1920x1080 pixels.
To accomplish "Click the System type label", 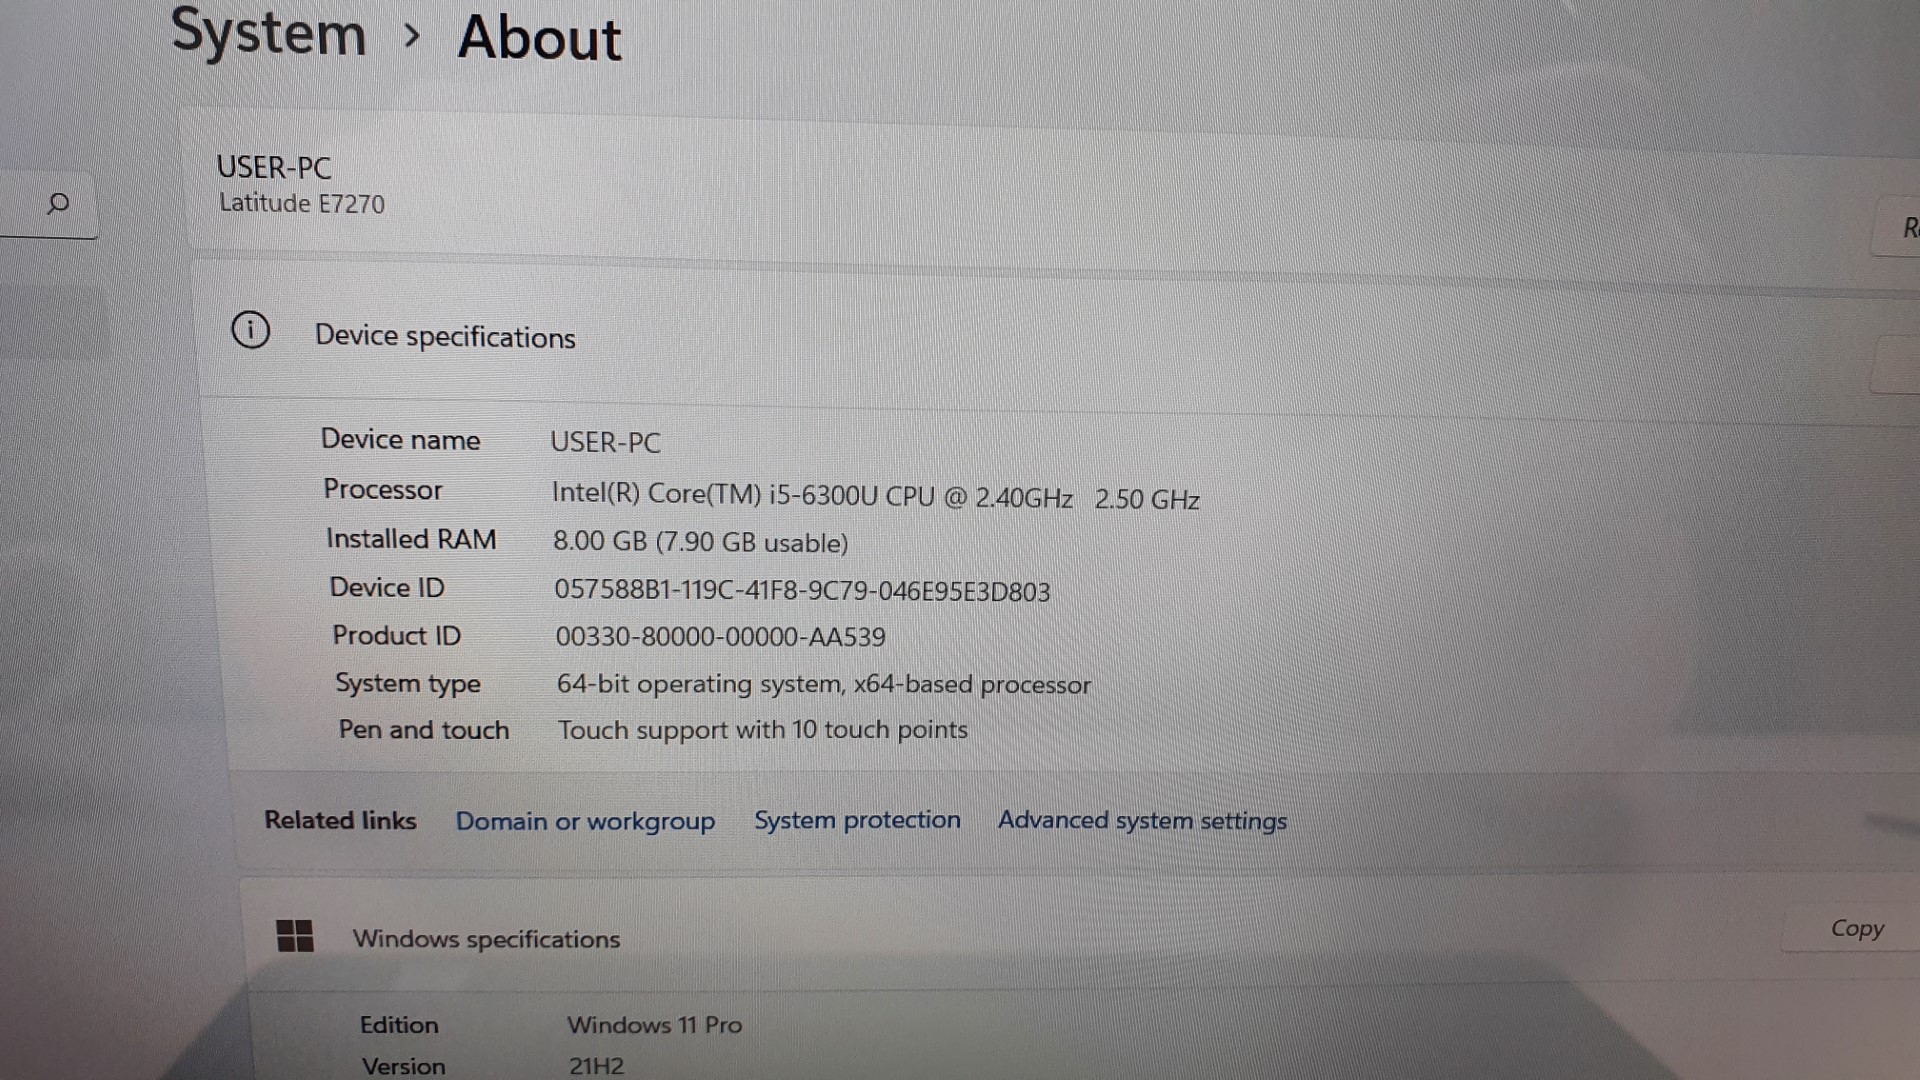I will (x=408, y=684).
